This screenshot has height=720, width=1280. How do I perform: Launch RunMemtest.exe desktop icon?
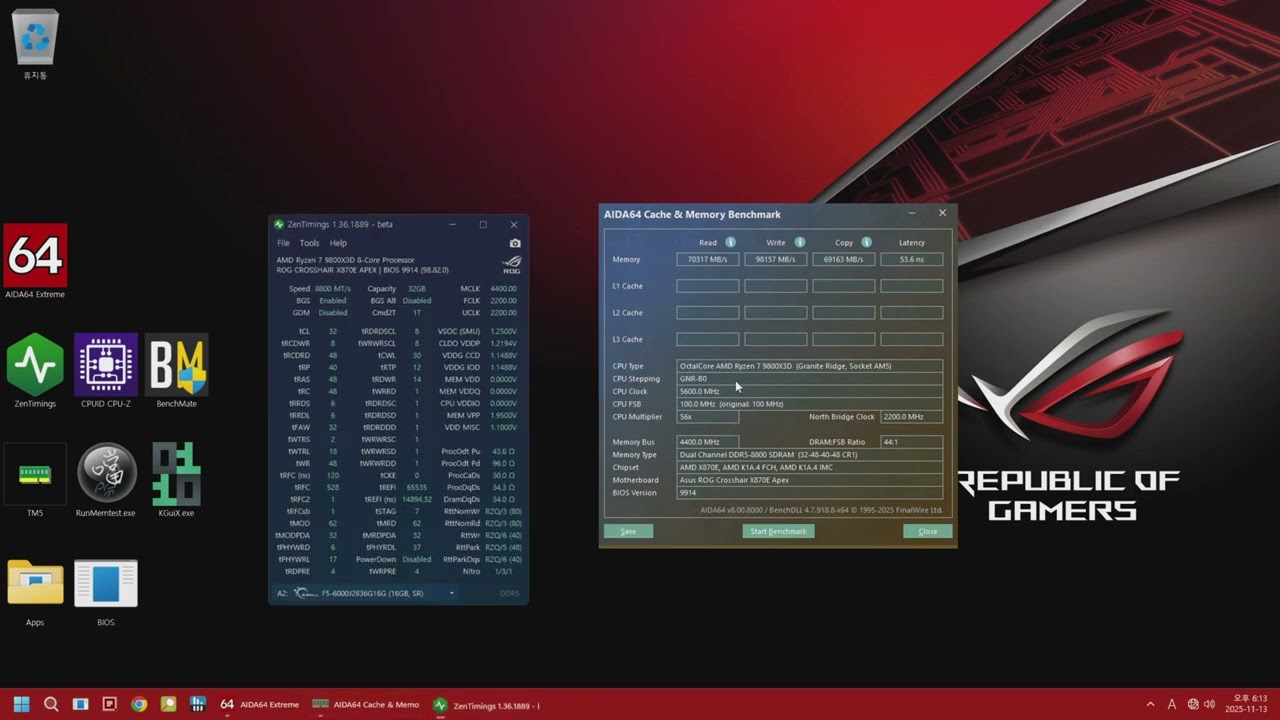106,481
